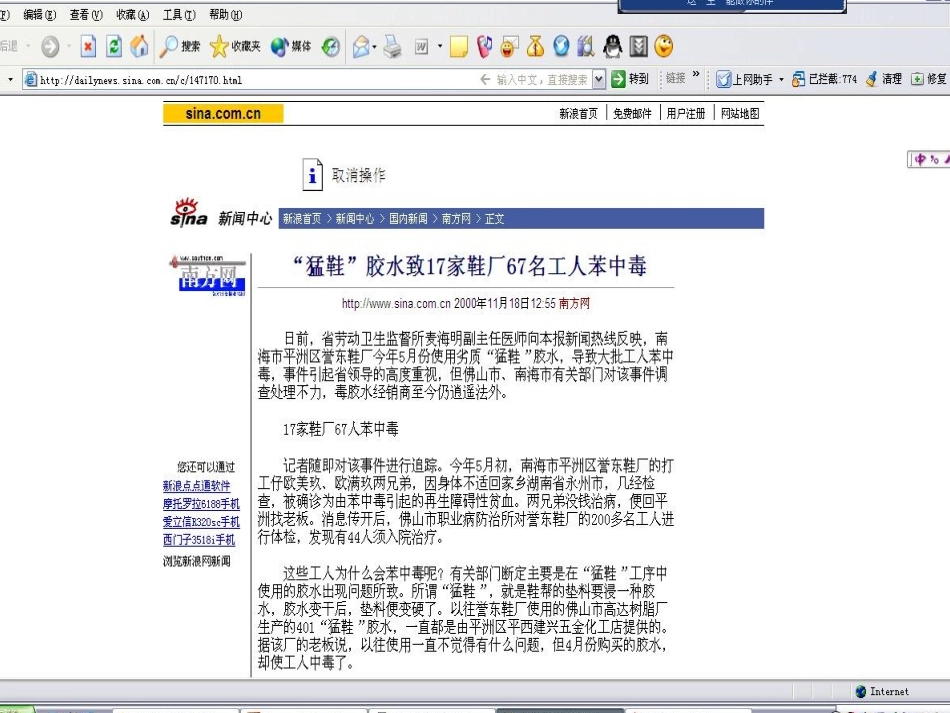
Task: Expand the Links (链接) chevron
Action: tap(696, 75)
